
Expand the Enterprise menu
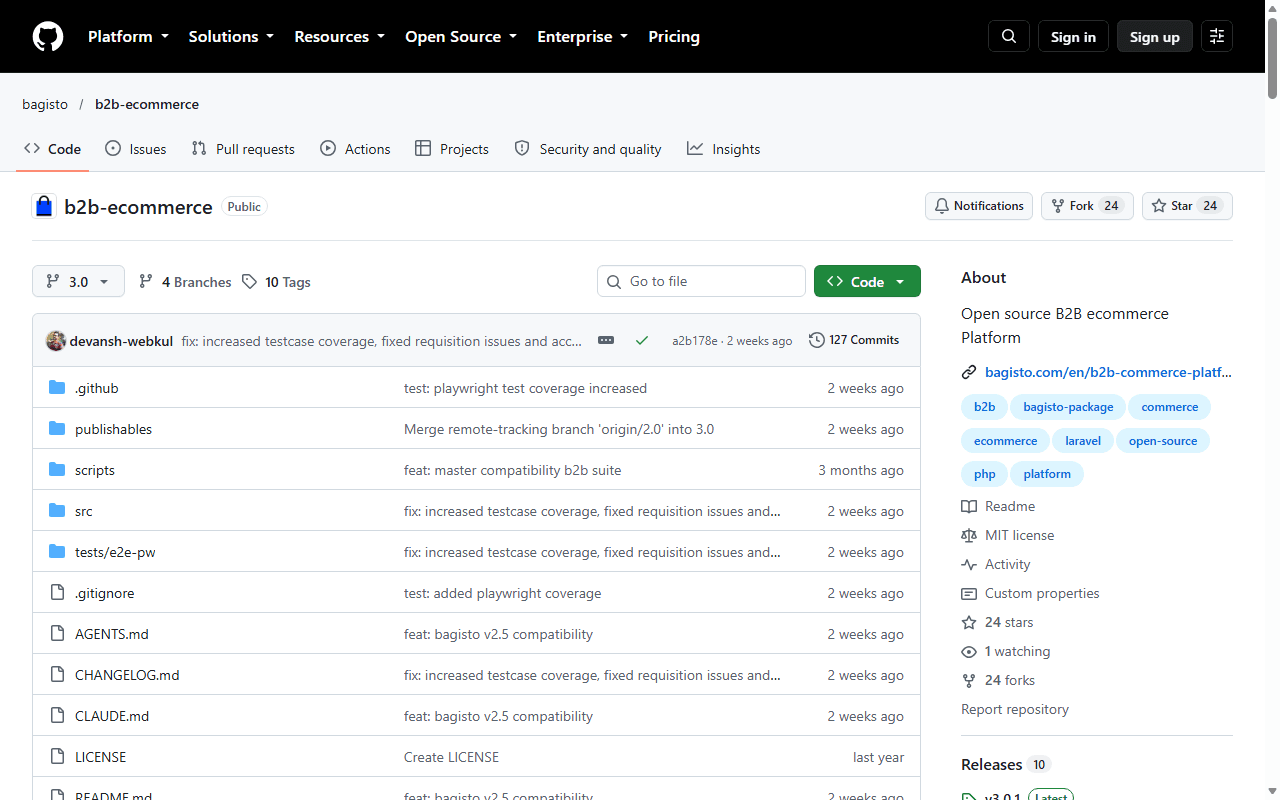pos(583,37)
